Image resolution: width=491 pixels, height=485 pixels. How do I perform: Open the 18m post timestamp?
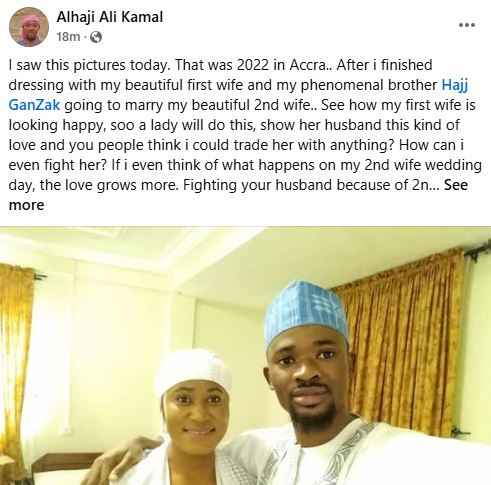[x=68, y=37]
